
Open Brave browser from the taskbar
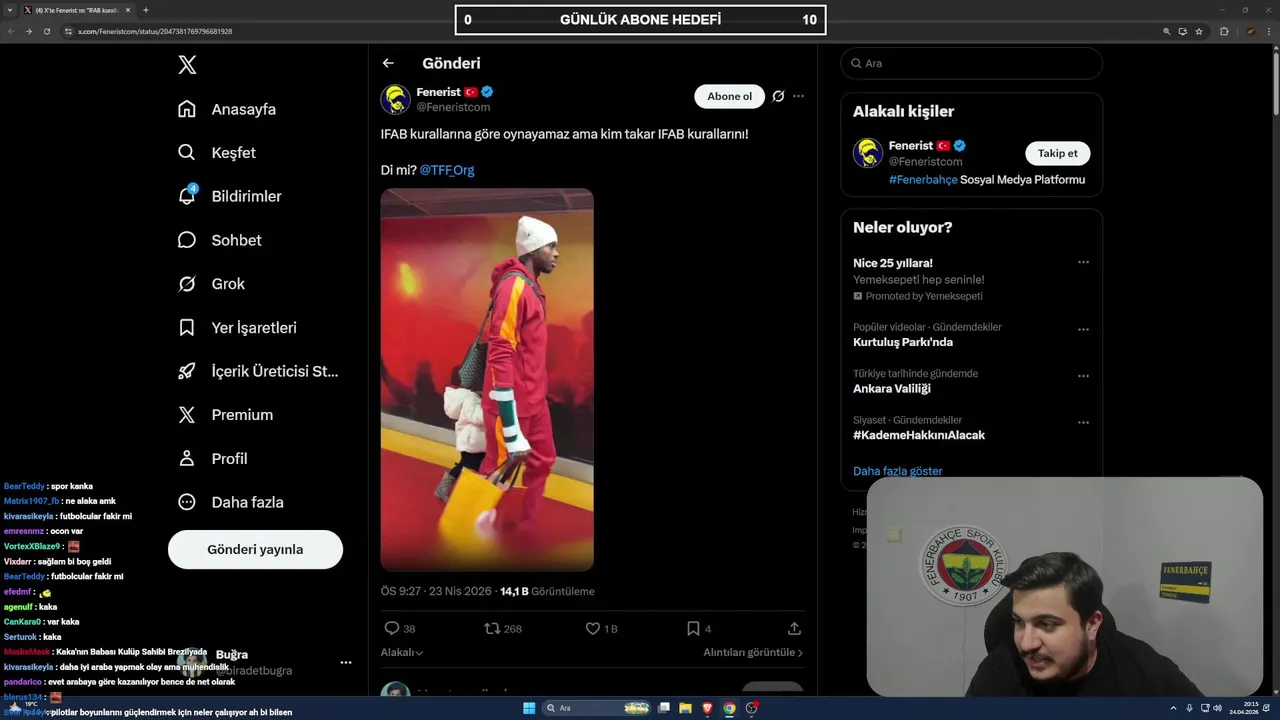pos(707,708)
